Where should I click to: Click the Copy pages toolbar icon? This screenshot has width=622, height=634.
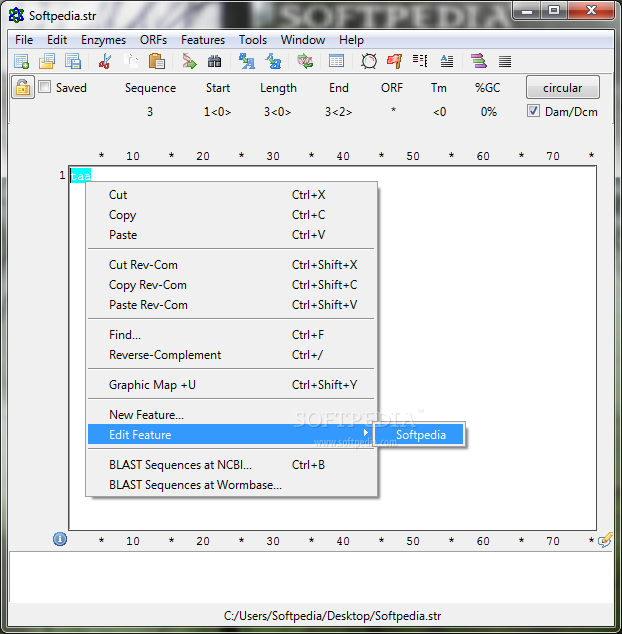[131, 61]
